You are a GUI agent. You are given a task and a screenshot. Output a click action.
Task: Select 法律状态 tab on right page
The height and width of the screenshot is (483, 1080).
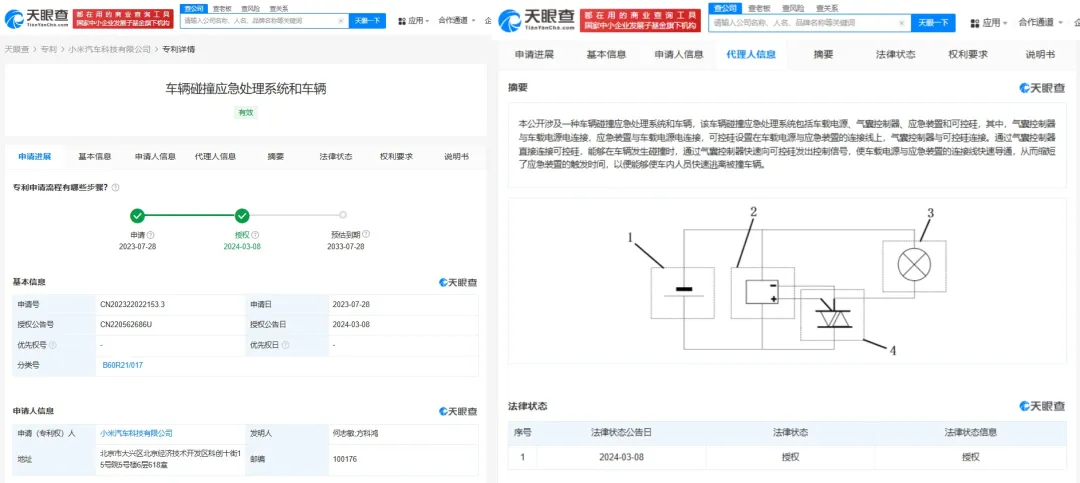click(895, 54)
